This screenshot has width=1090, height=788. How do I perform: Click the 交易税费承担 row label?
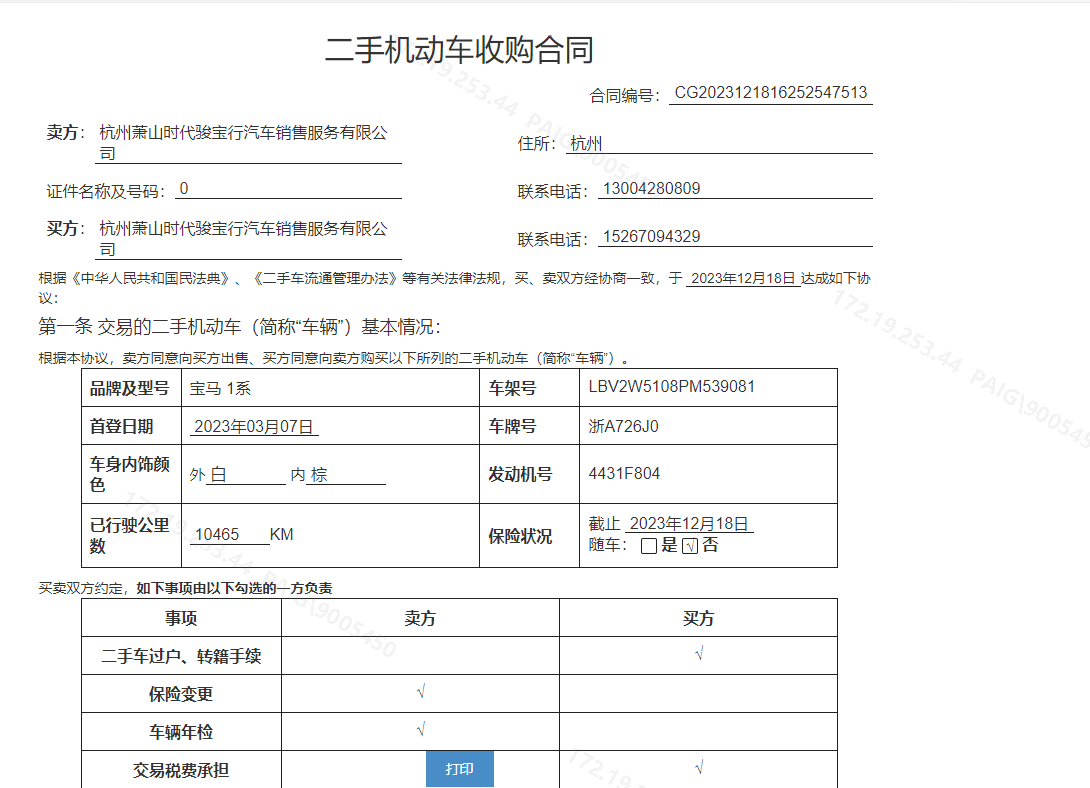(181, 770)
